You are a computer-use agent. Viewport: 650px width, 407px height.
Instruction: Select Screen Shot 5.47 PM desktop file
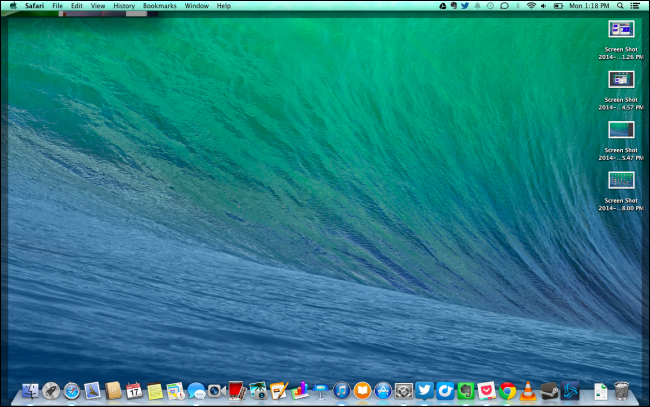coord(621,141)
